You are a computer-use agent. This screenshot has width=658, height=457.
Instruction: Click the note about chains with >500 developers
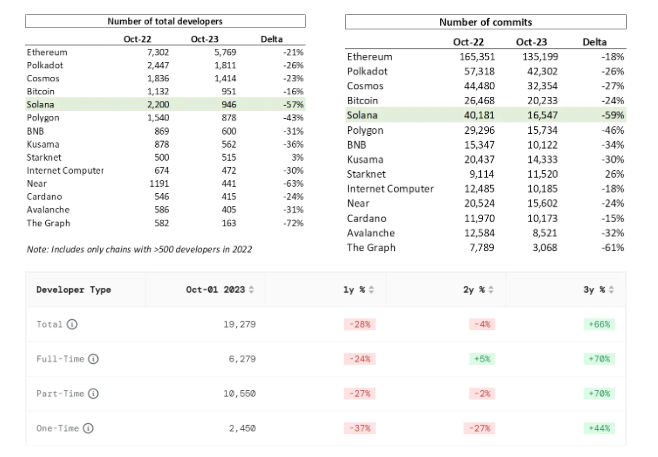coord(136,249)
